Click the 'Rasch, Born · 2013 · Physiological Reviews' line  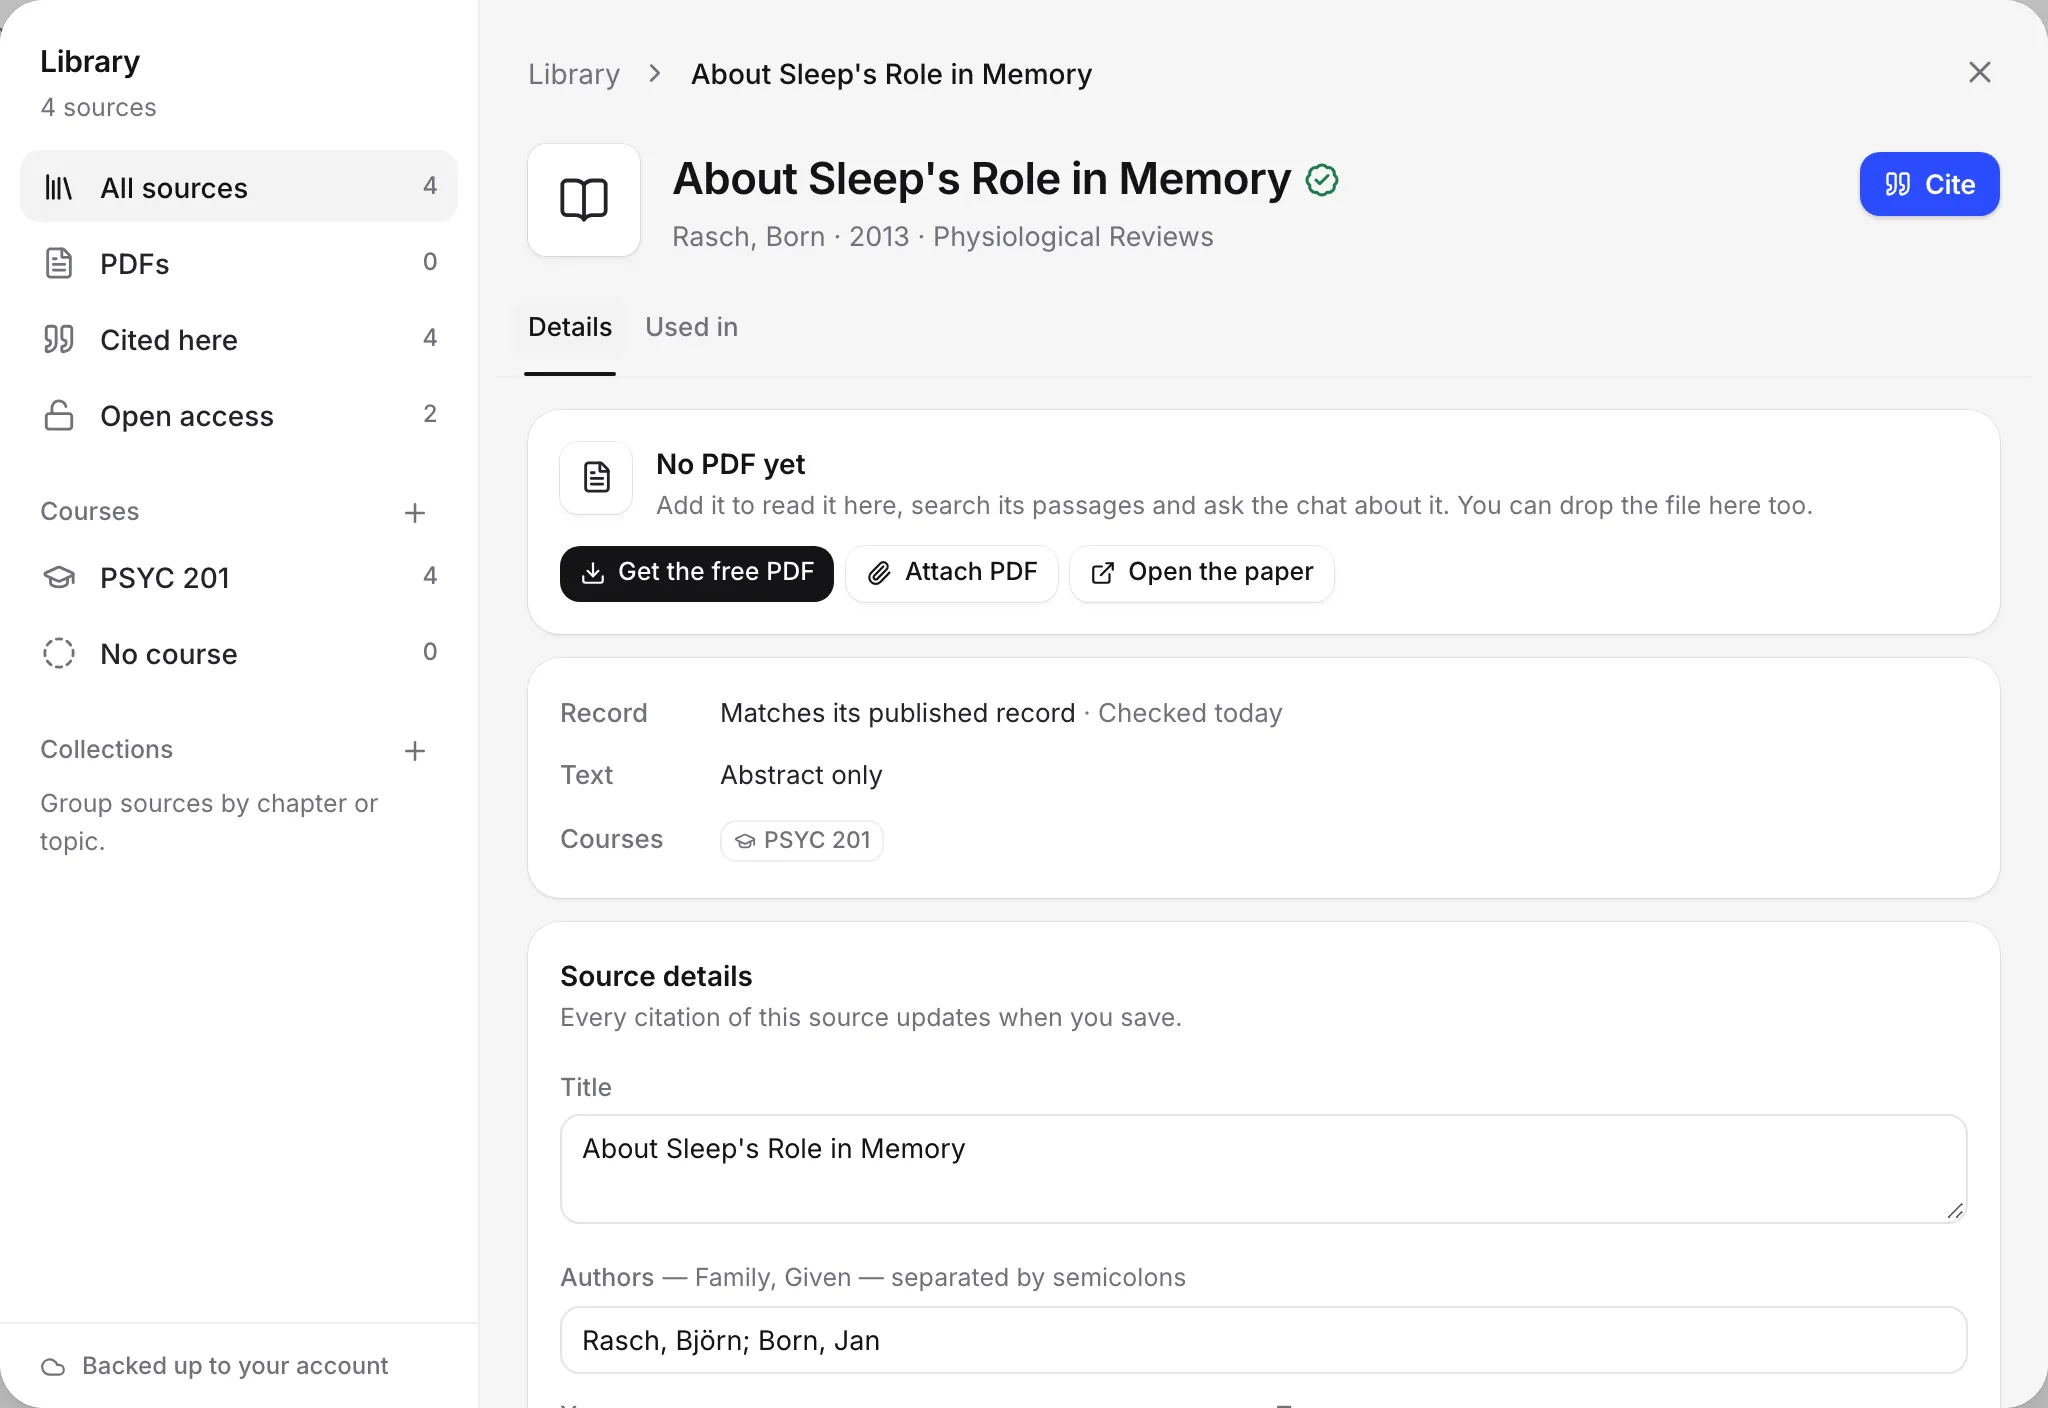click(943, 237)
